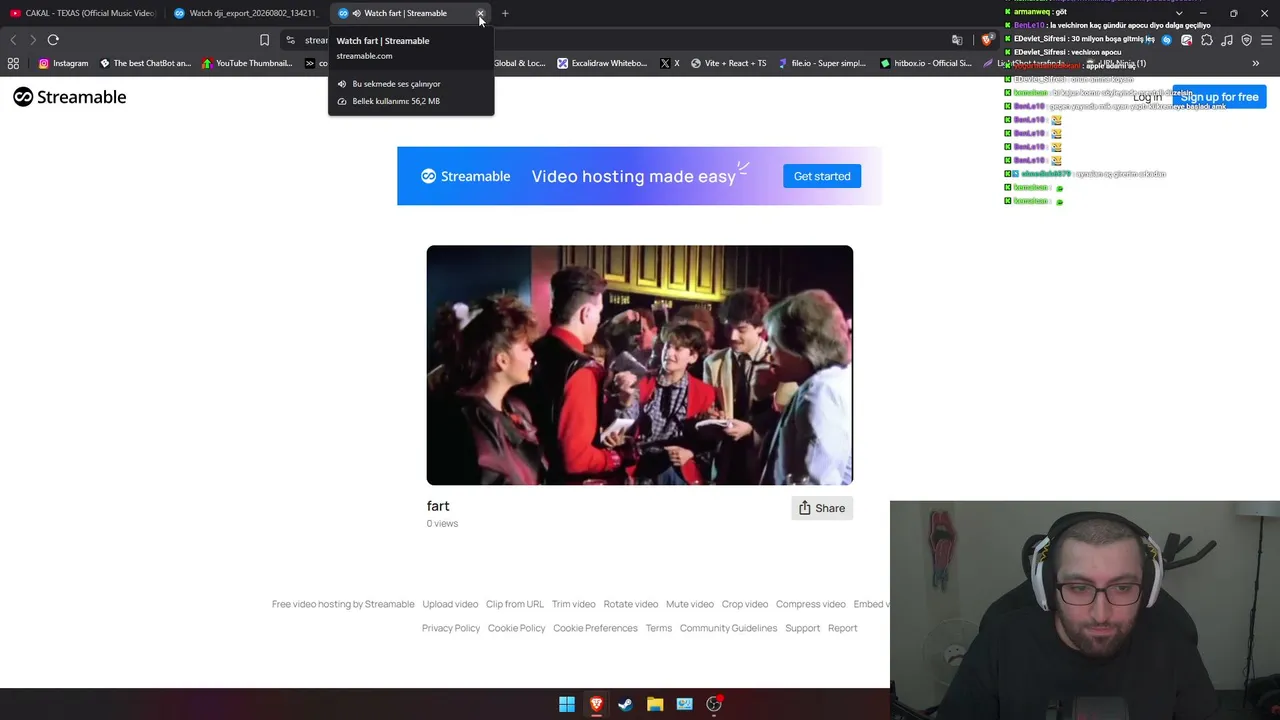Share the fart video
The height and width of the screenshot is (720, 1280).
(x=822, y=508)
